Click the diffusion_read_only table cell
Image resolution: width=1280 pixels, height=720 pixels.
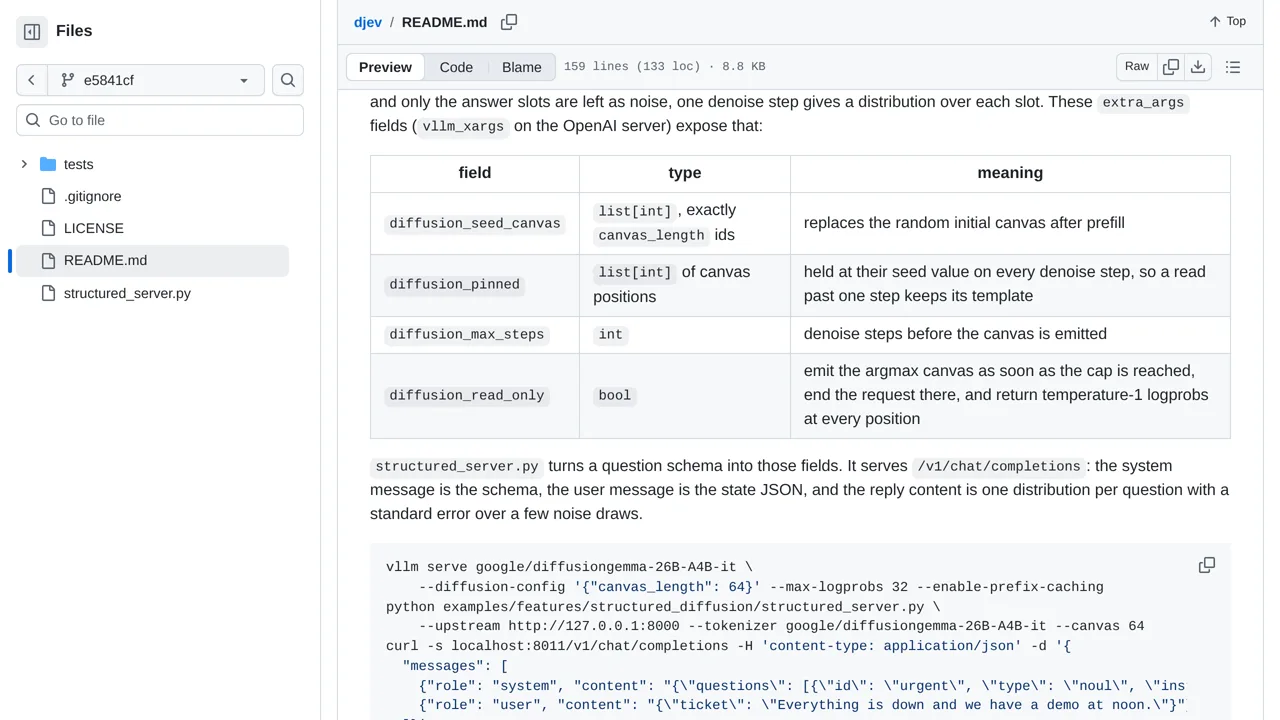475,395
